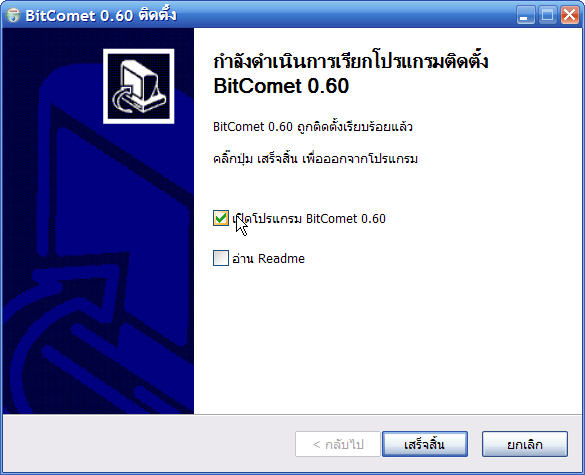585x475 pixels.
Task: Click the BitComet 0.60 ติดตั้ง title bar text
Action: click(x=101, y=15)
